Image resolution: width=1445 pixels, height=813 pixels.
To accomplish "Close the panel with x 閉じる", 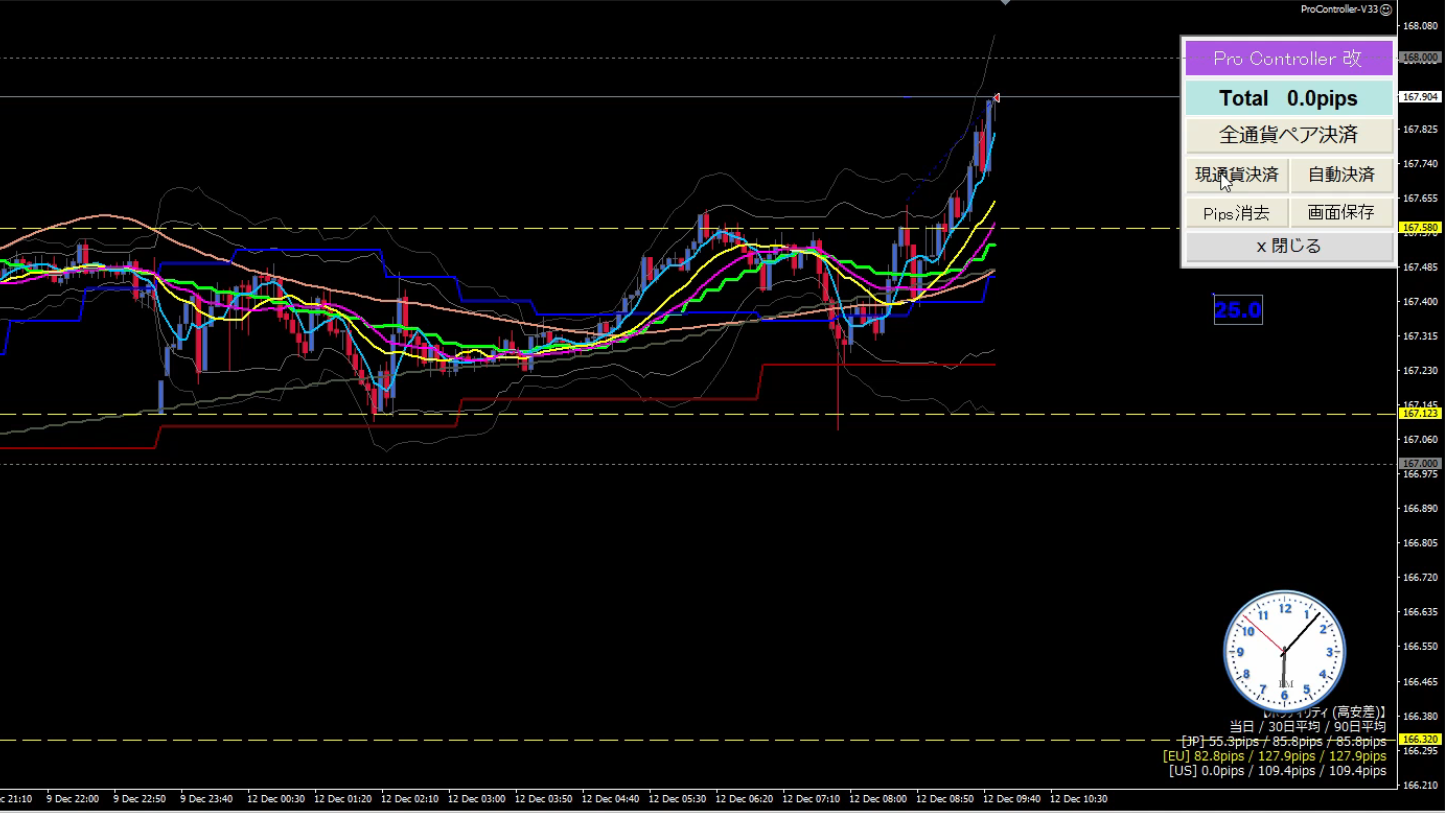I will pyautogui.click(x=1288, y=246).
